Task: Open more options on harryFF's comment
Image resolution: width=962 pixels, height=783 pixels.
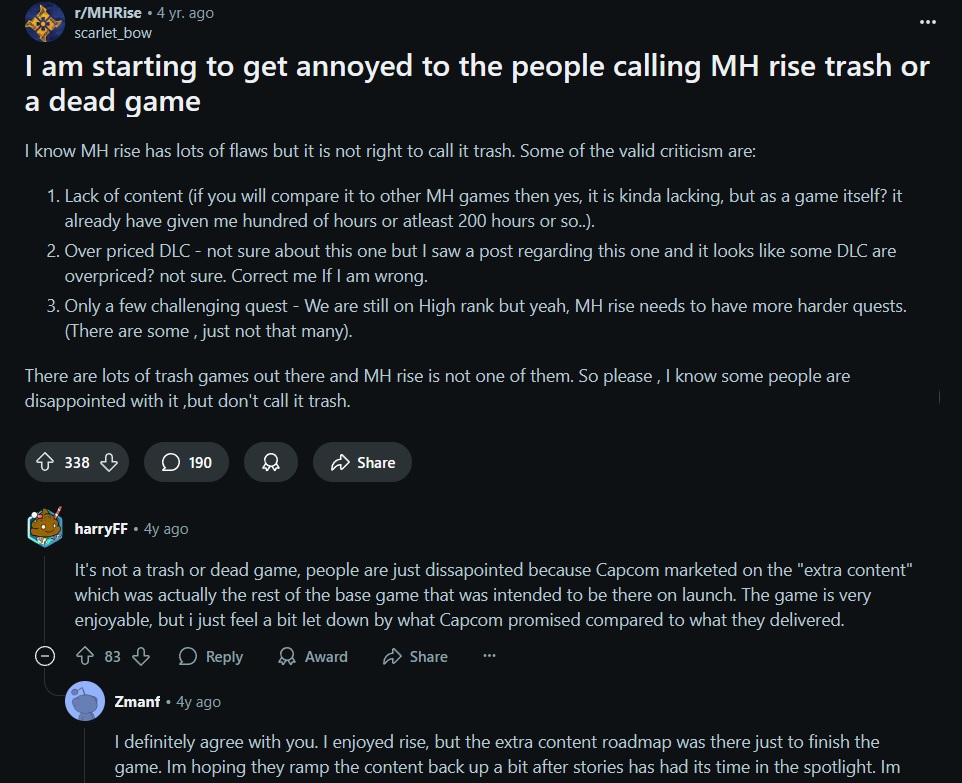Action: pos(489,656)
